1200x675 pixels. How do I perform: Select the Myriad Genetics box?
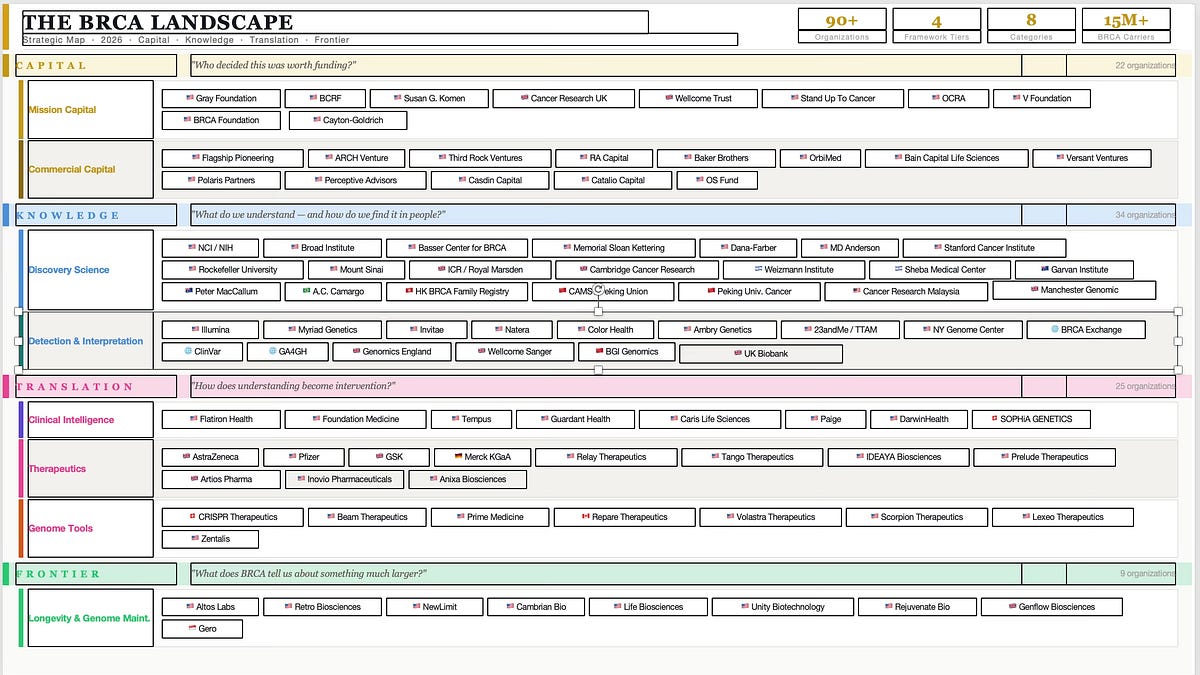[x=322, y=330]
